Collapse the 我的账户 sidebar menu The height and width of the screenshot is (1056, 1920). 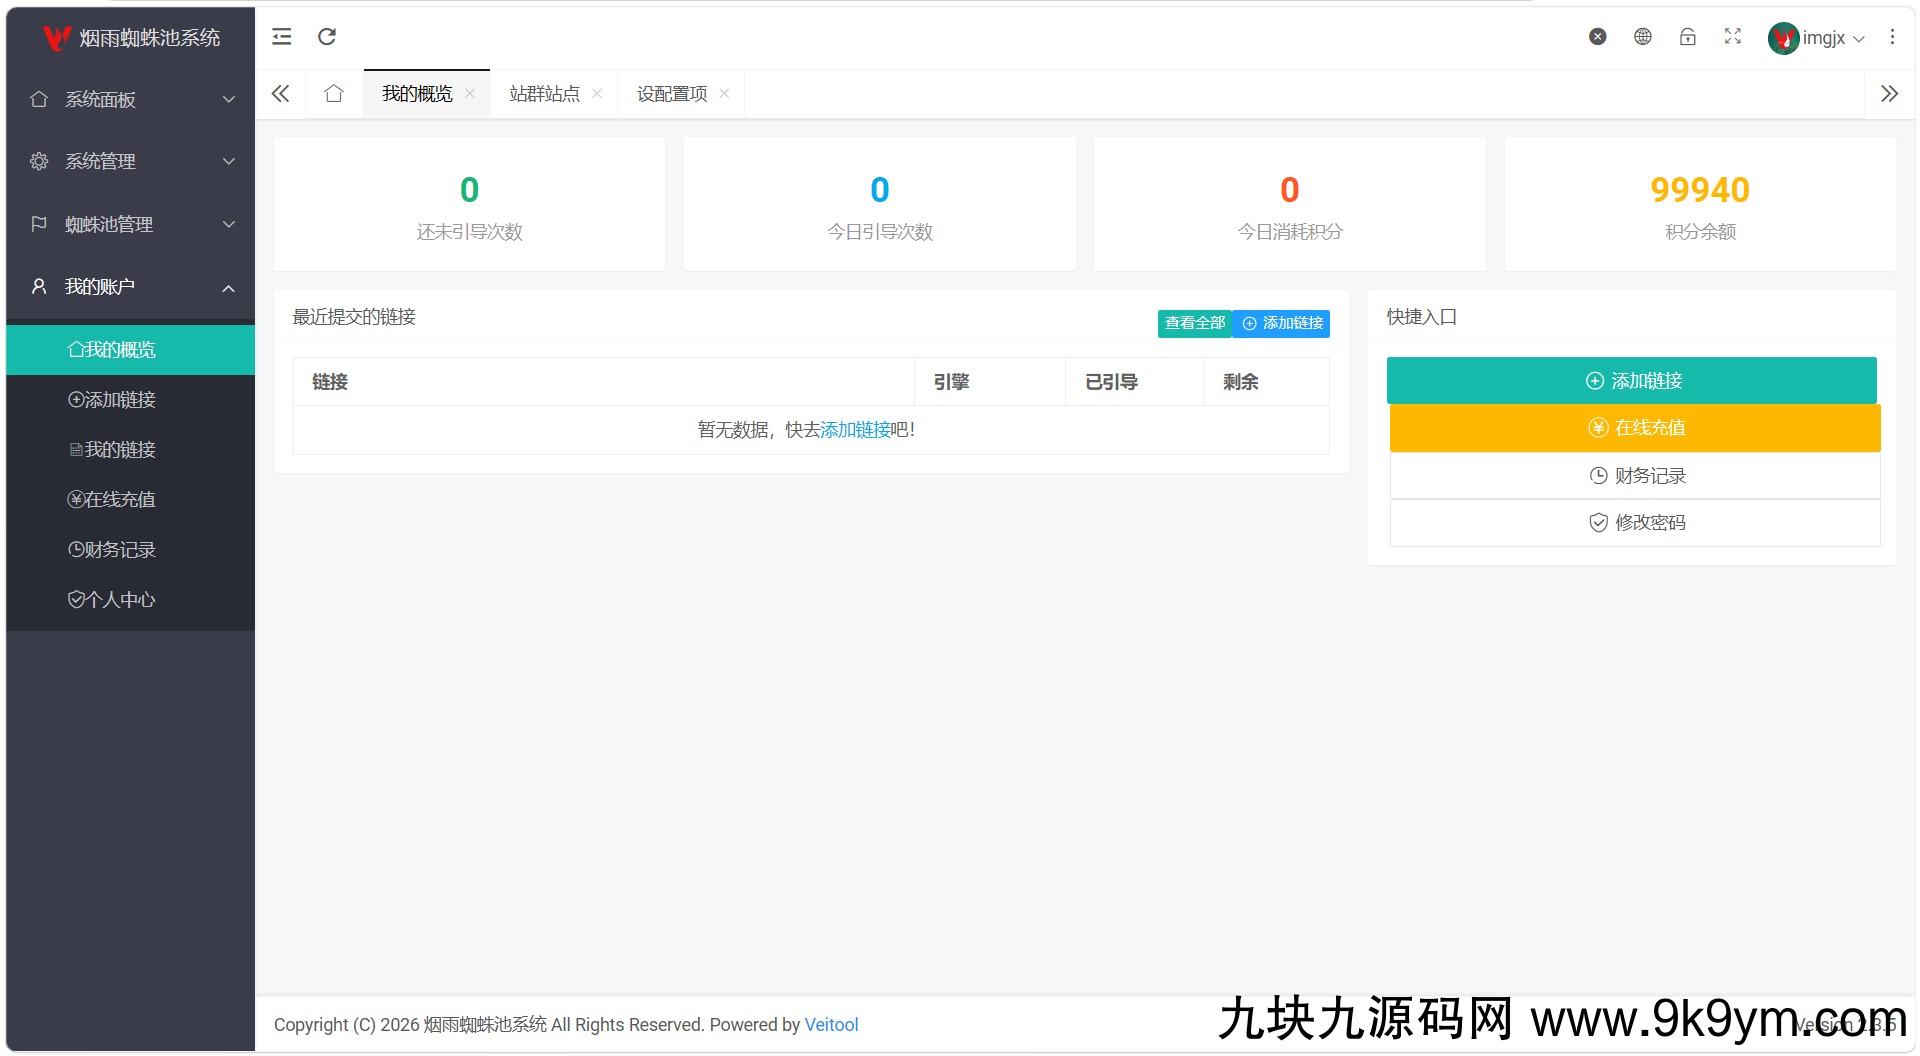coord(131,287)
